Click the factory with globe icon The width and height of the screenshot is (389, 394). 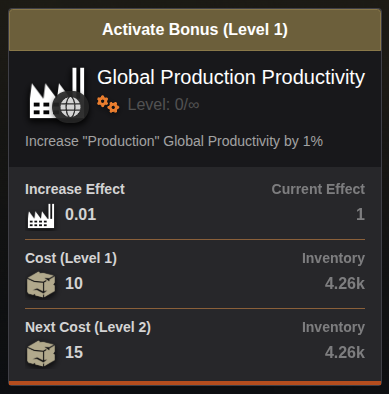click(x=59, y=95)
